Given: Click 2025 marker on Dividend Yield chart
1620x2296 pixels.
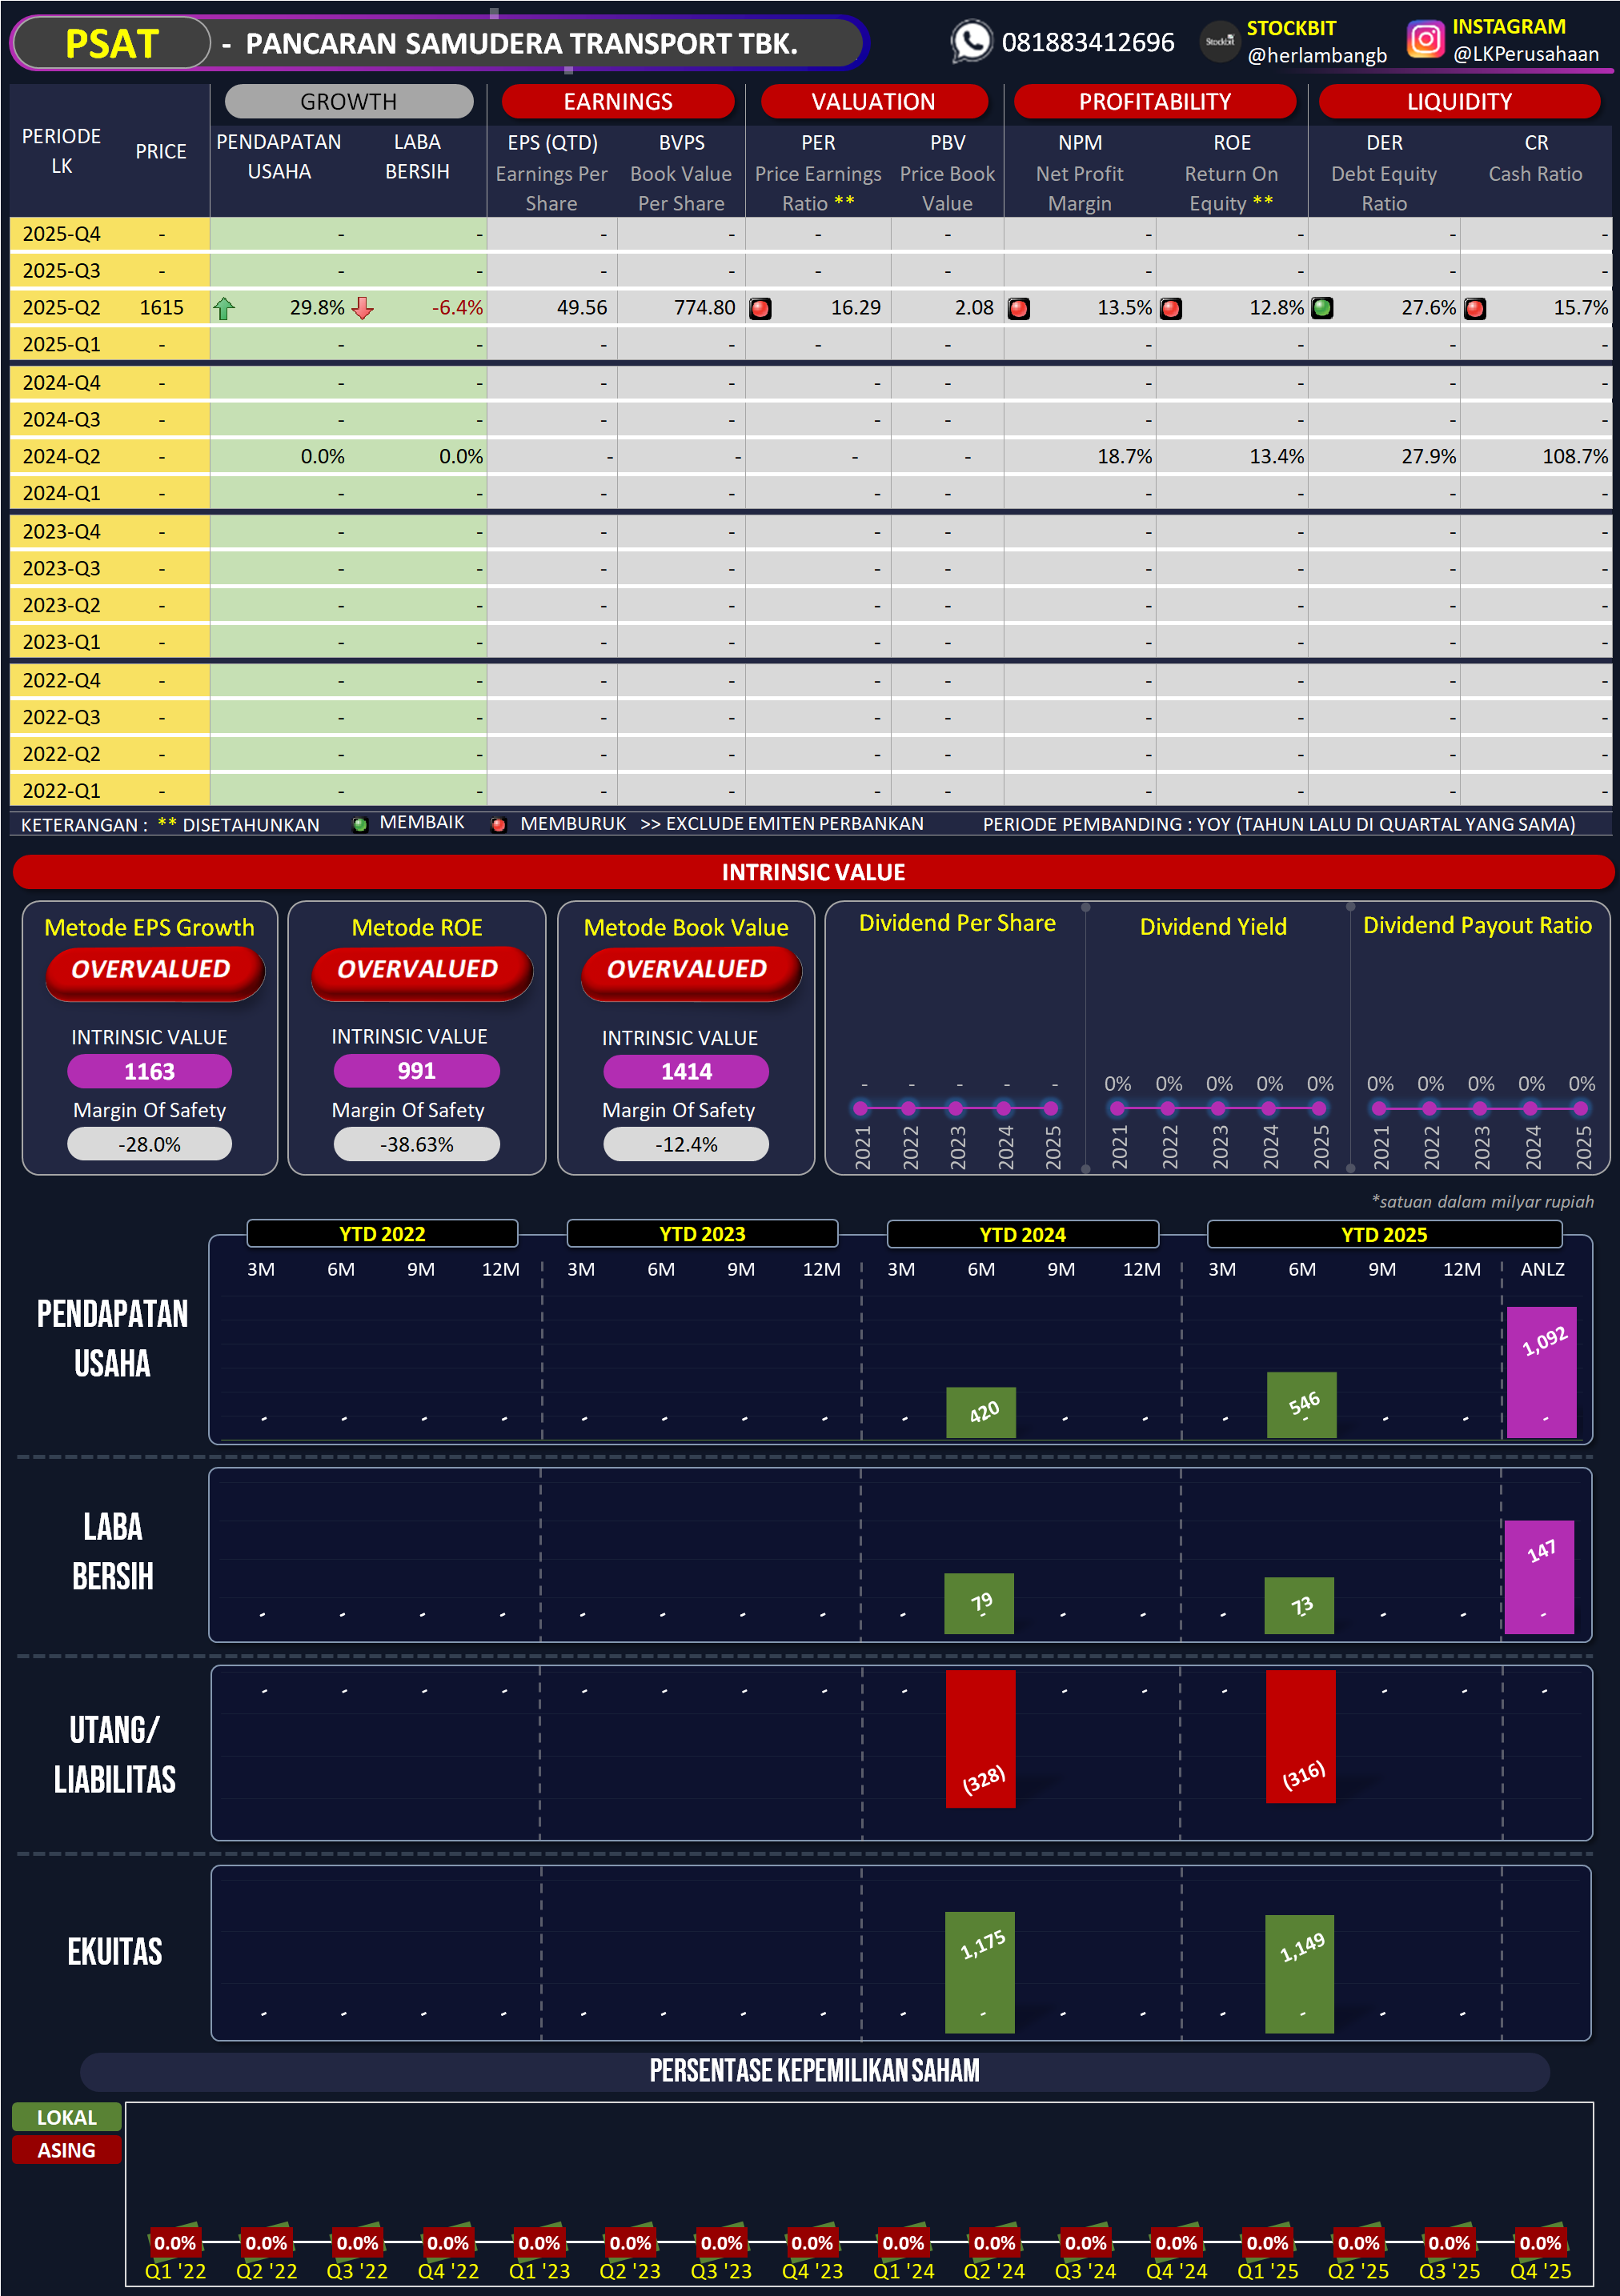Looking at the screenshot, I should (x=1319, y=1108).
